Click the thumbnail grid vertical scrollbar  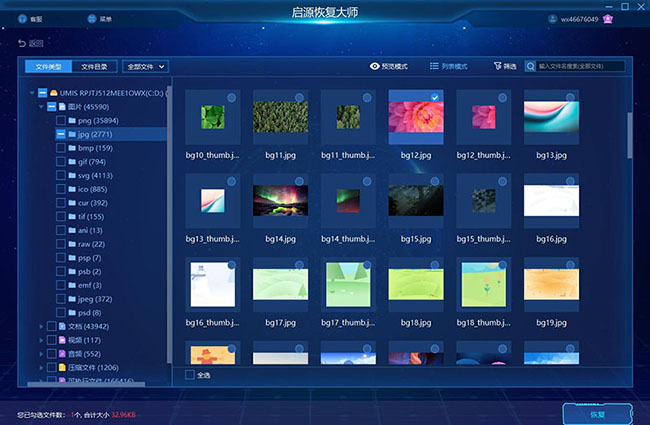click(630, 135)
